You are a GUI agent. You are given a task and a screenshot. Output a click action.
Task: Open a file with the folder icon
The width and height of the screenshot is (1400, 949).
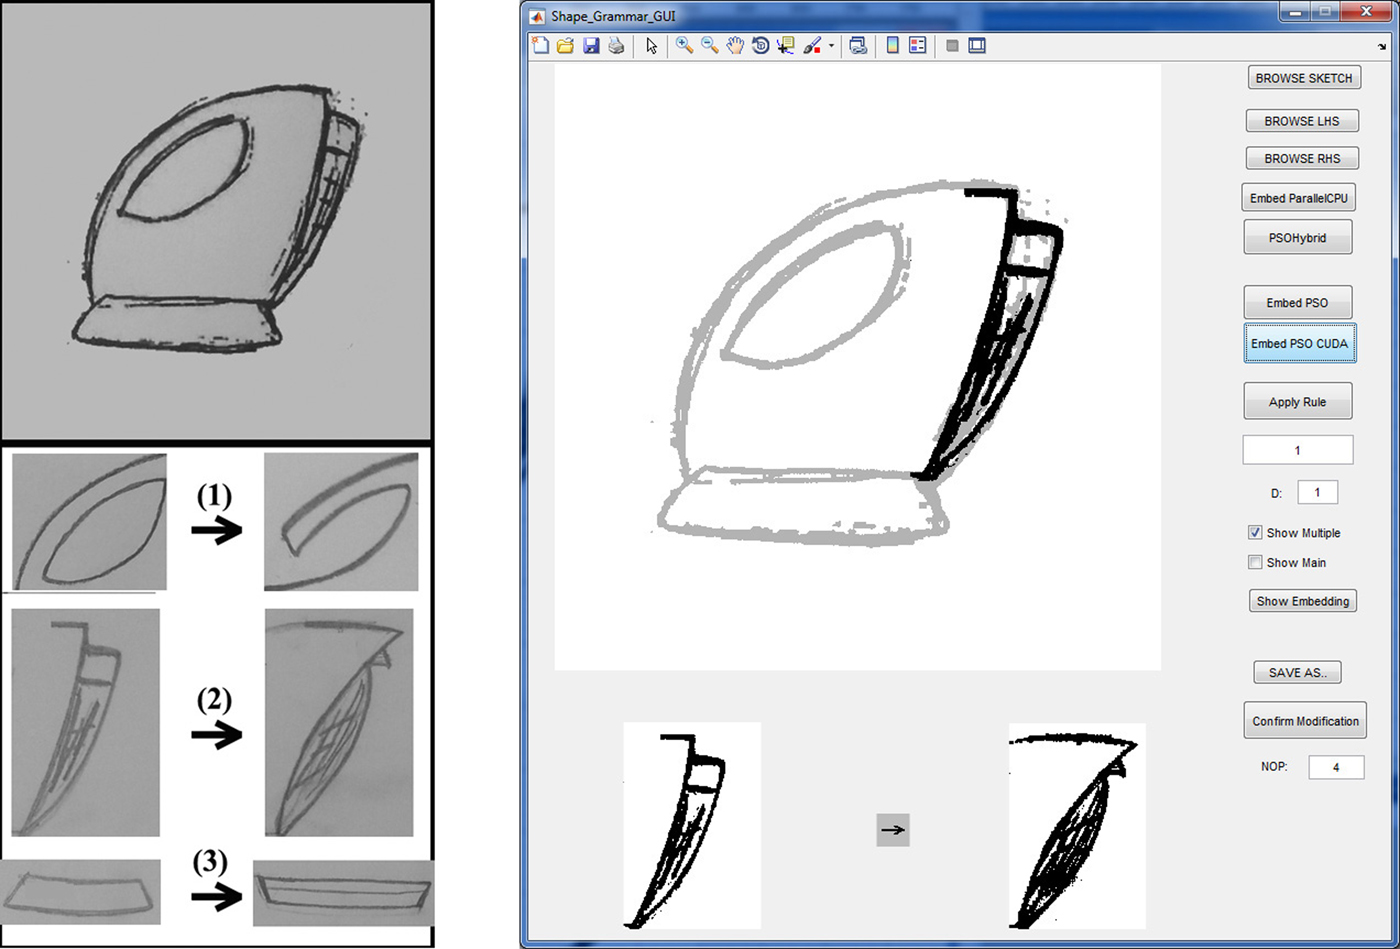pos(565,45)
